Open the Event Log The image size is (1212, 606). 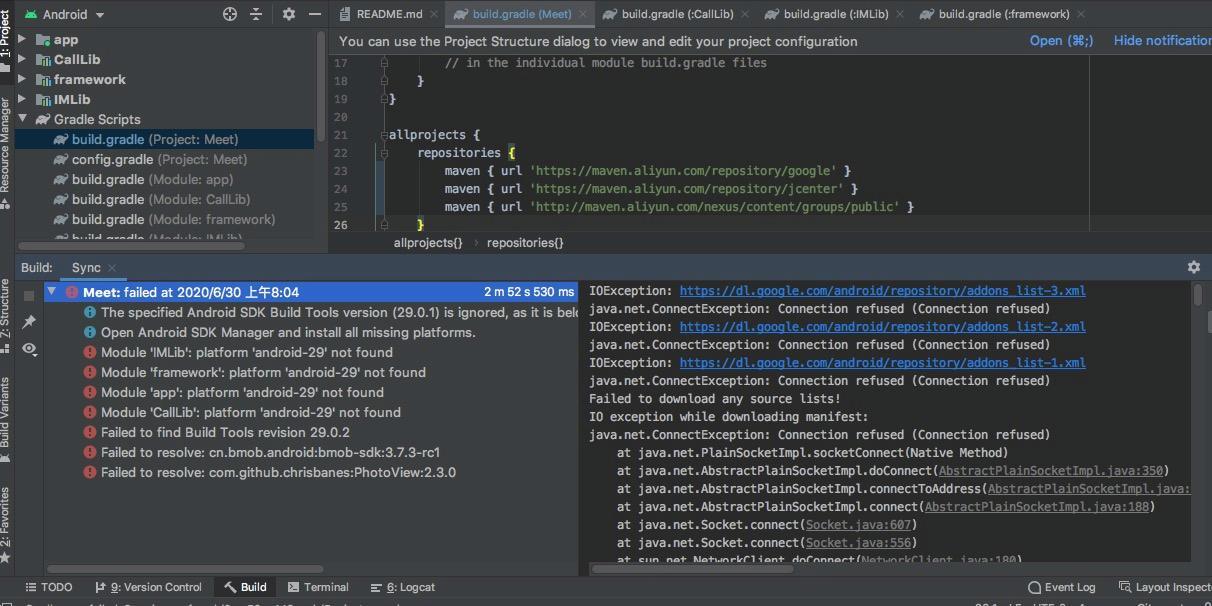point(1062,587)
